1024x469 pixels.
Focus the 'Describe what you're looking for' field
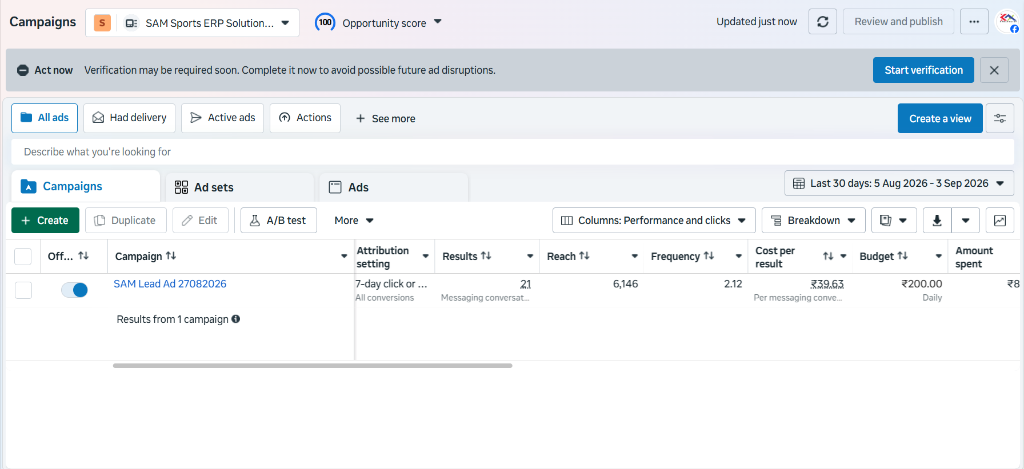(513, 152)
